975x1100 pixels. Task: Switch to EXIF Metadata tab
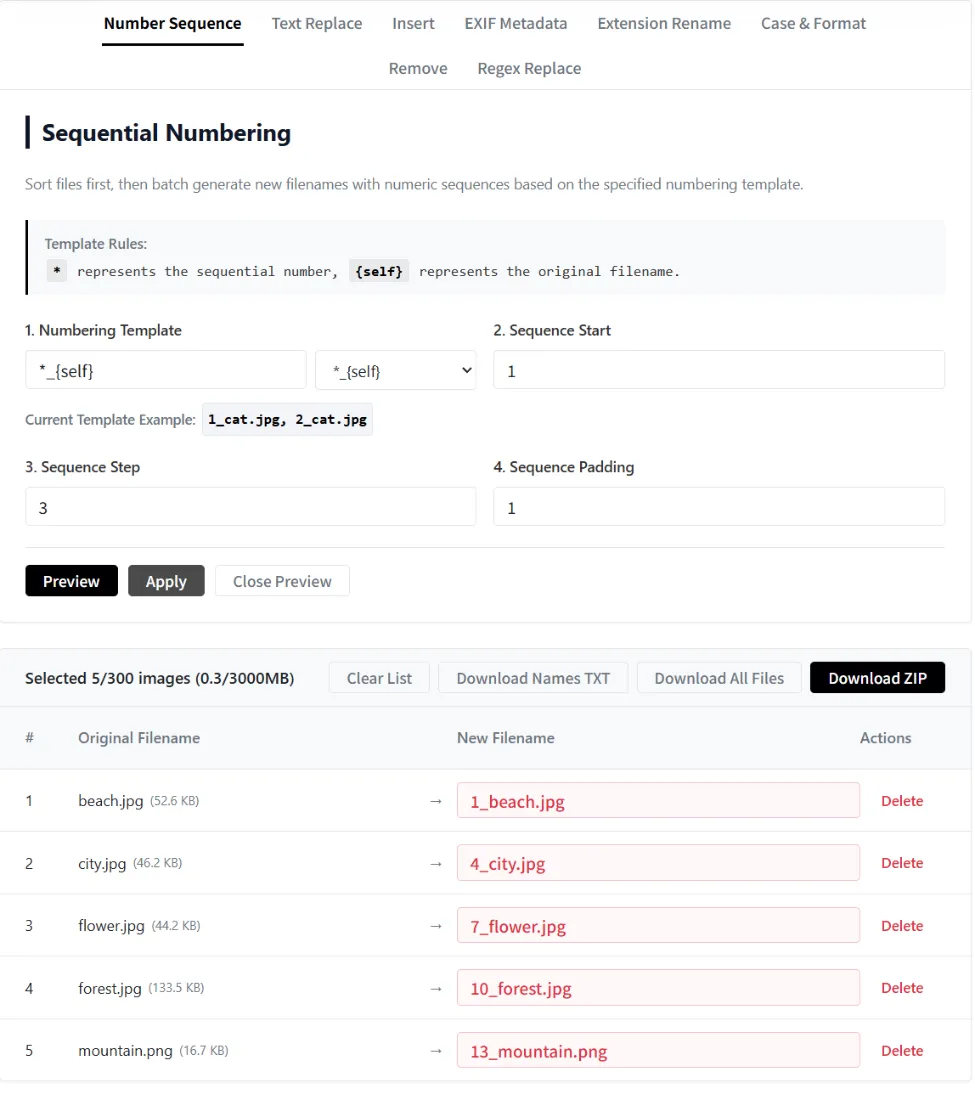[x=516, y=24]
